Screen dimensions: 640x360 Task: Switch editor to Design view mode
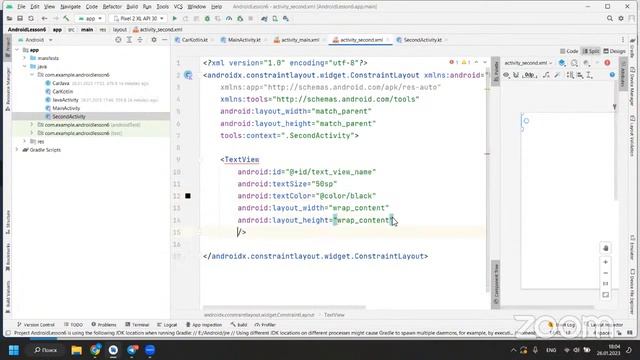click(614, 51)
